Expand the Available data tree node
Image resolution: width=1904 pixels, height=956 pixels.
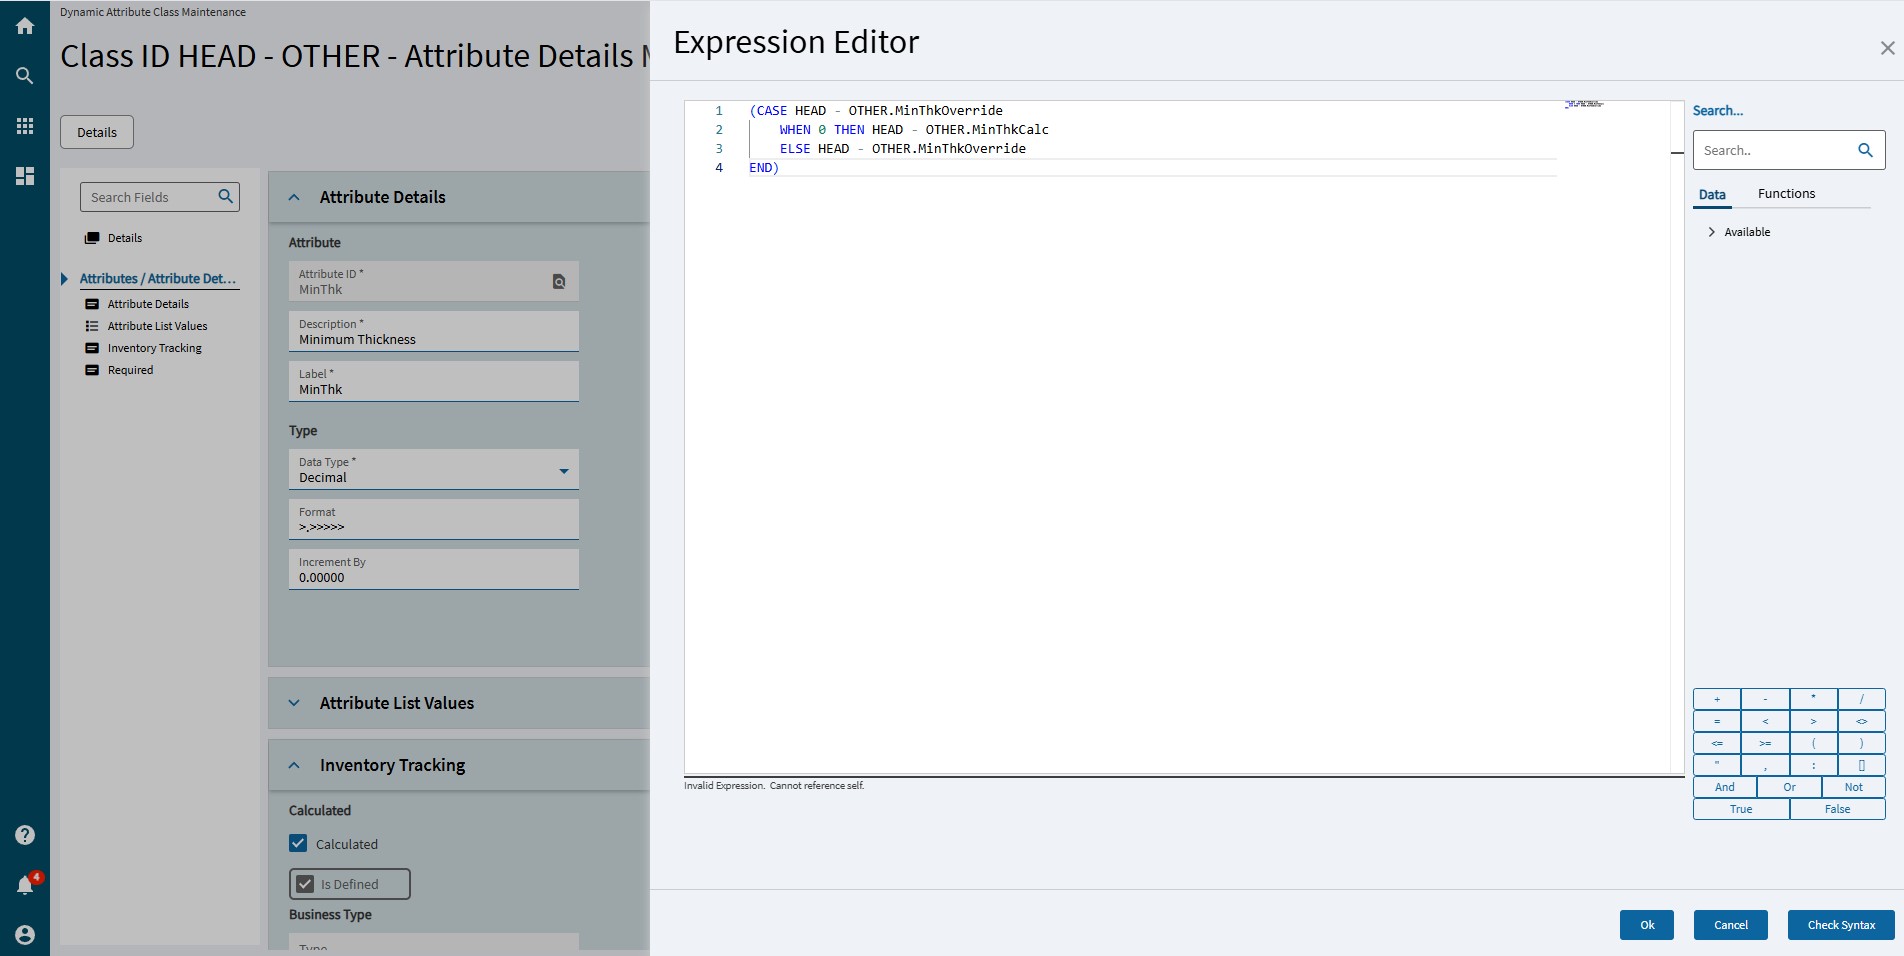tap(1711, 232)
